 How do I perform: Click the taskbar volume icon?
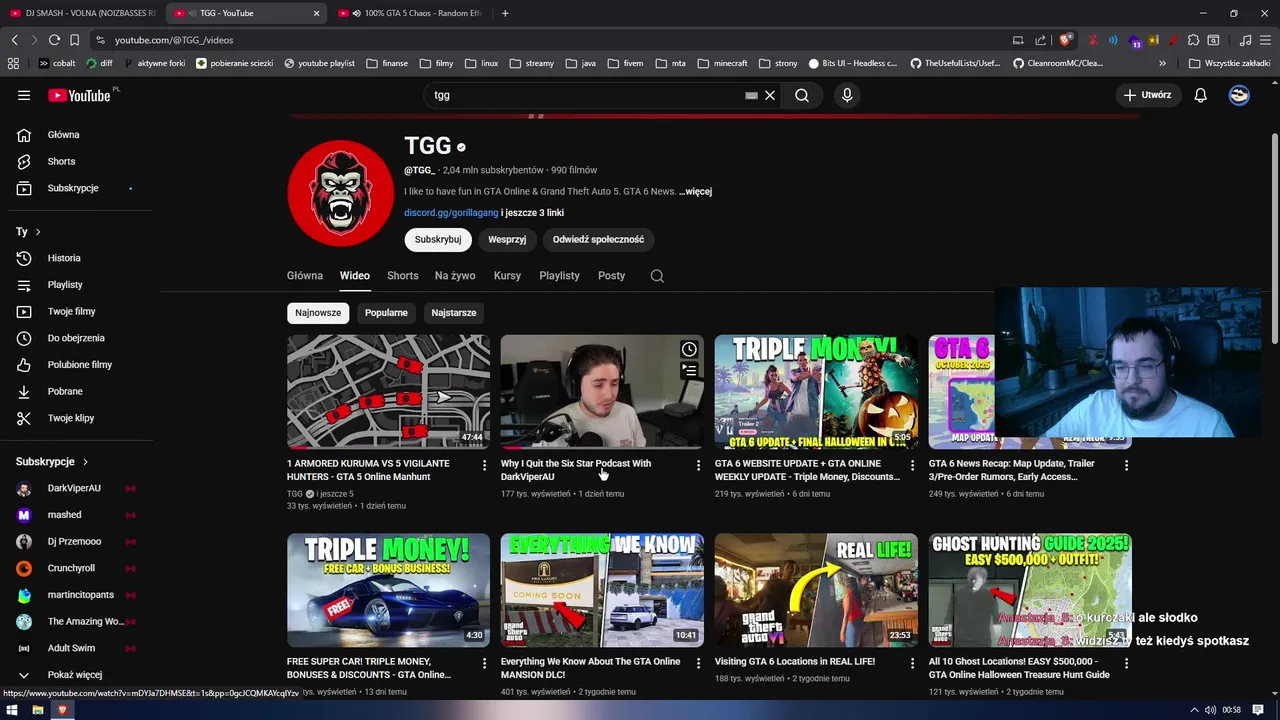[1210, 710]
